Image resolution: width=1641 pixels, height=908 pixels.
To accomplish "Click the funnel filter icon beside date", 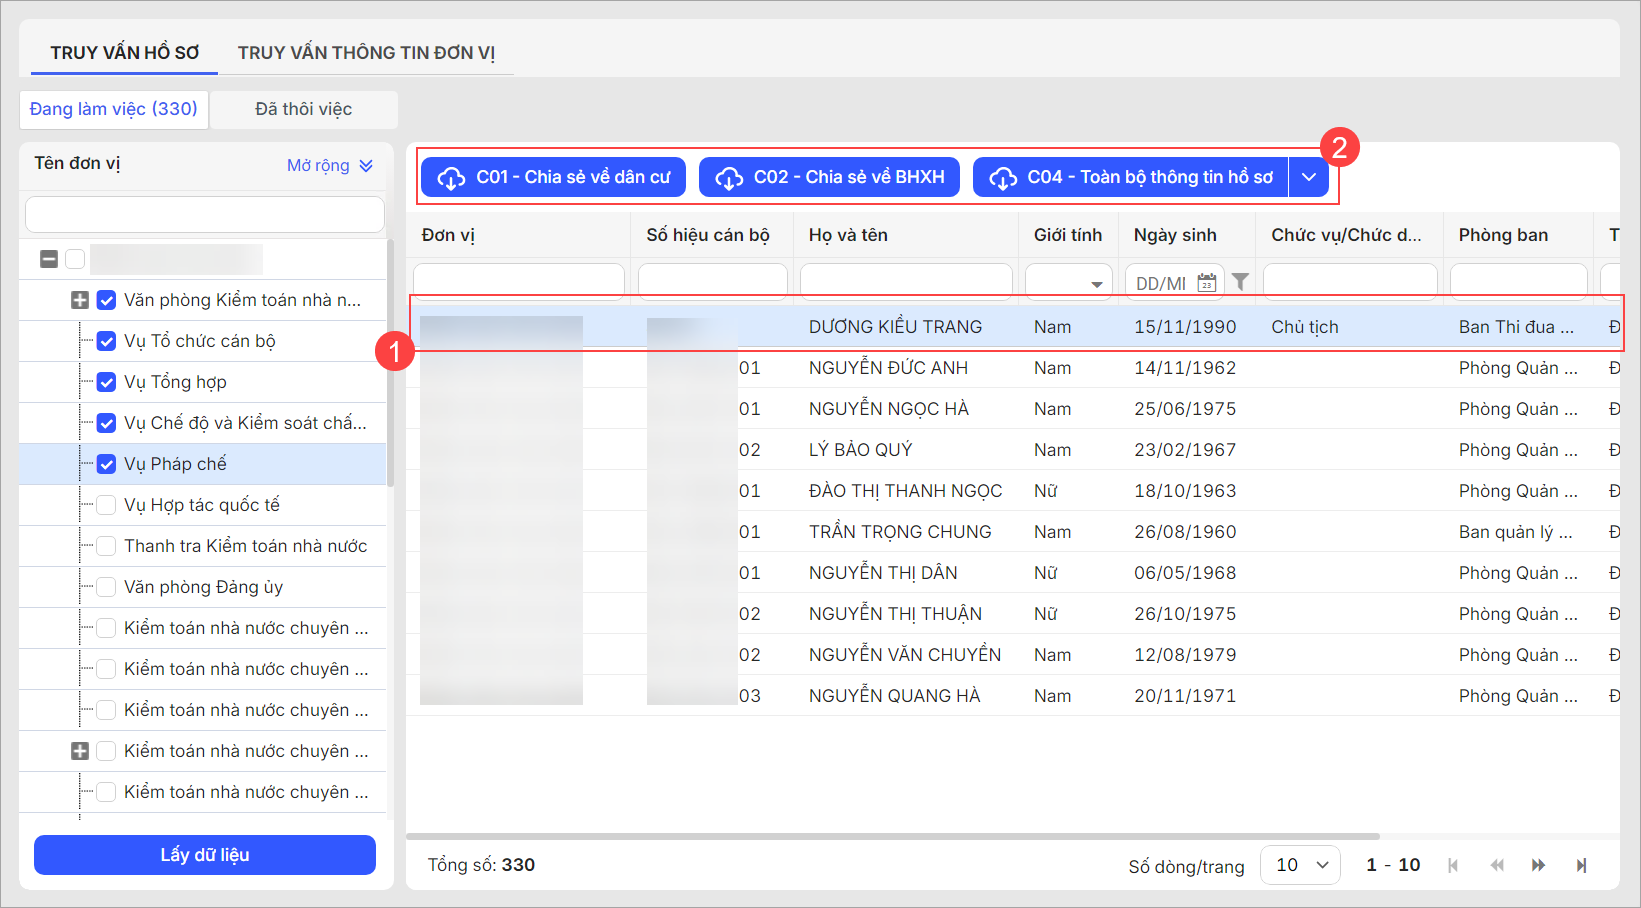I will pyautogui.click(x=1240, y=283).
